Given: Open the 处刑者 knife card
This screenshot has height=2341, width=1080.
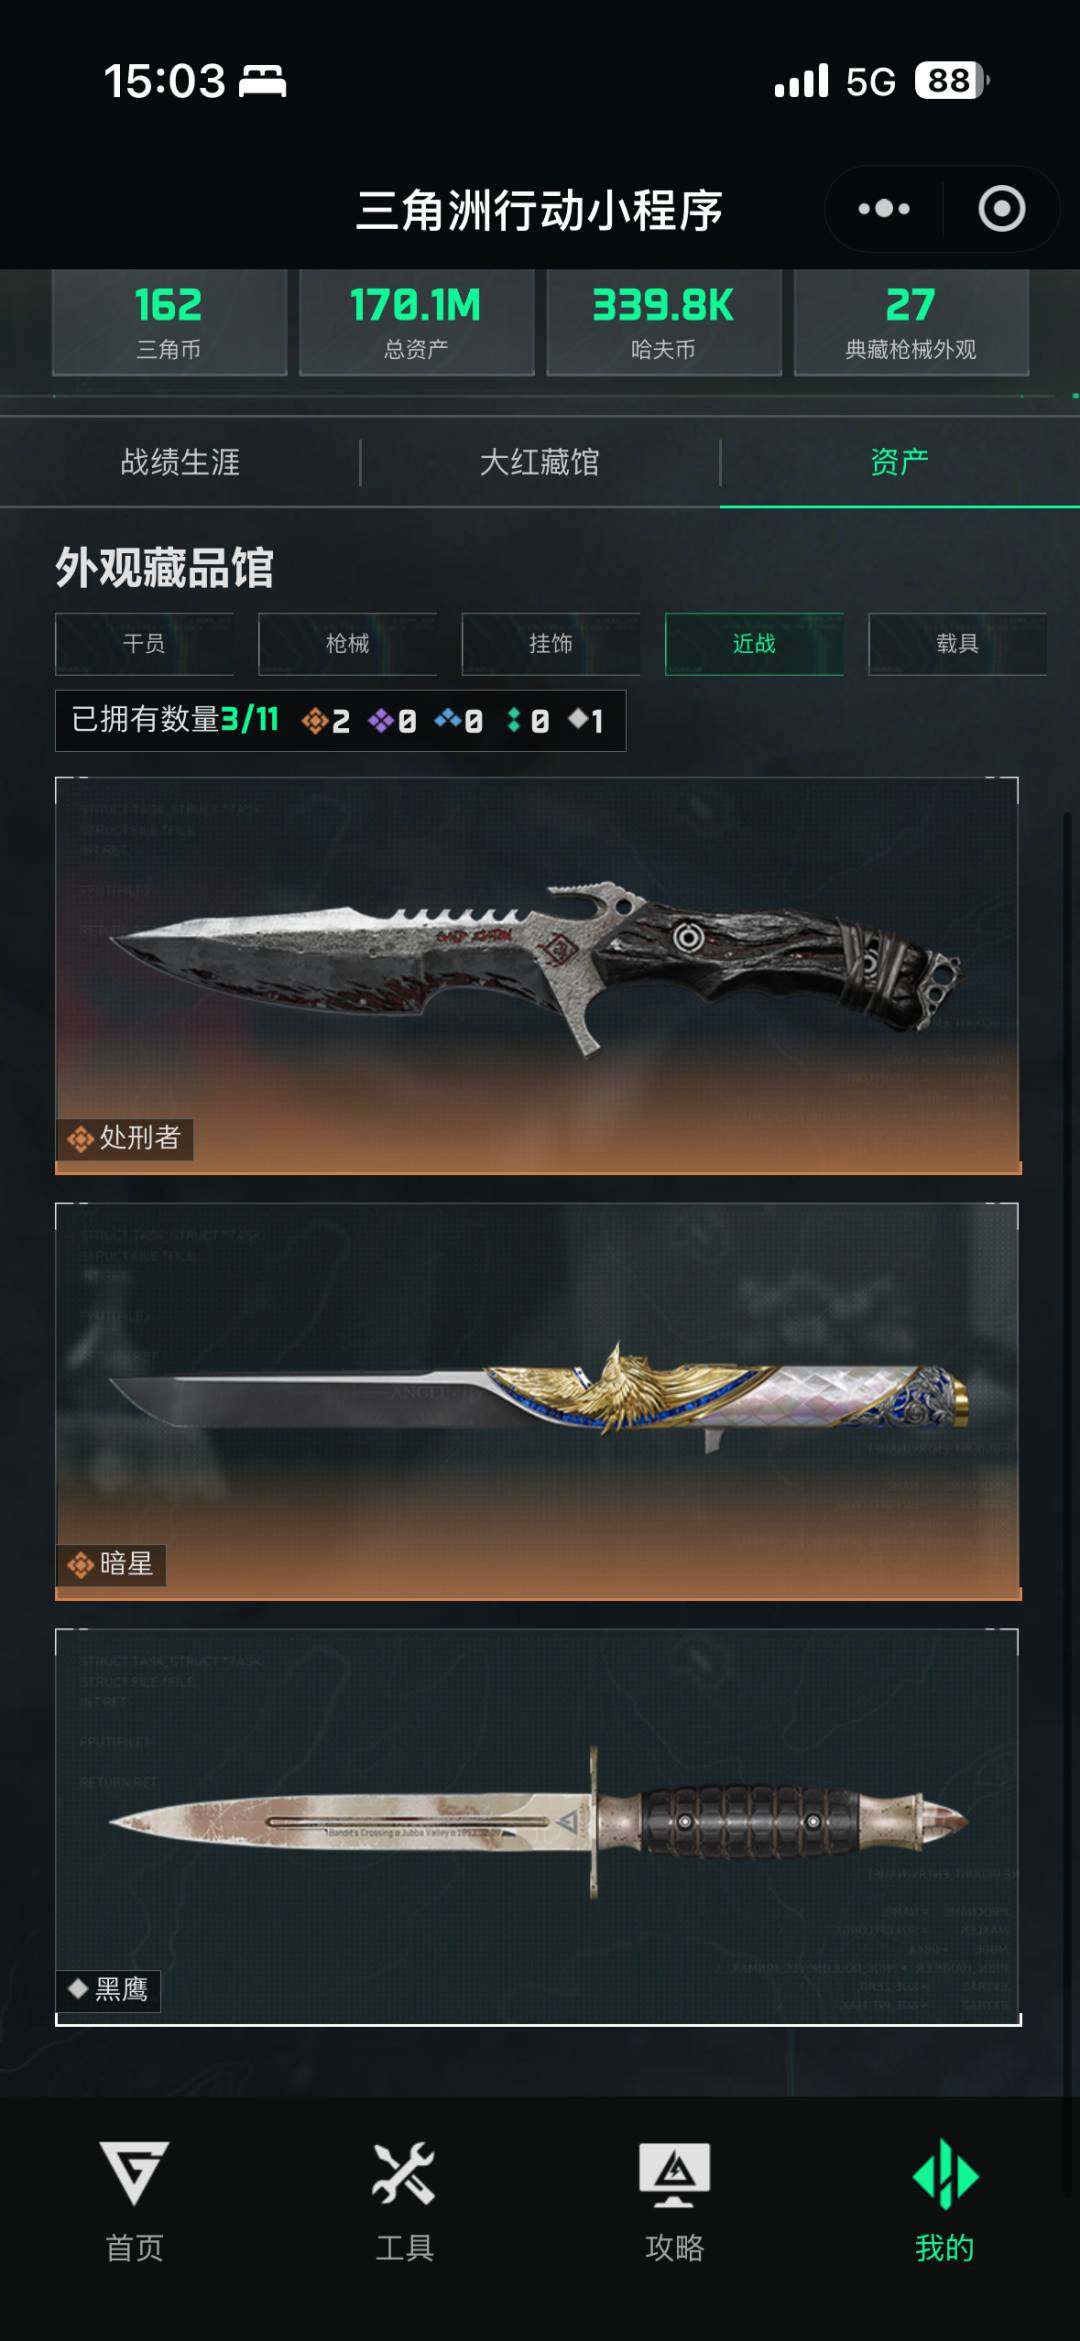Looking at the screenshot, I should pos(538,975).
